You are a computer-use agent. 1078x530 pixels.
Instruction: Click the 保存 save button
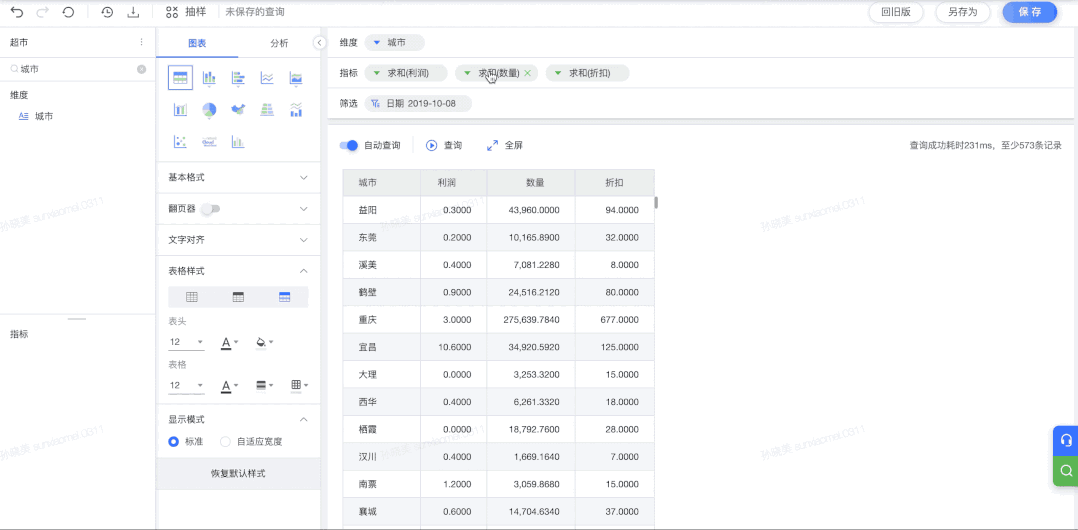[1029, 12]
